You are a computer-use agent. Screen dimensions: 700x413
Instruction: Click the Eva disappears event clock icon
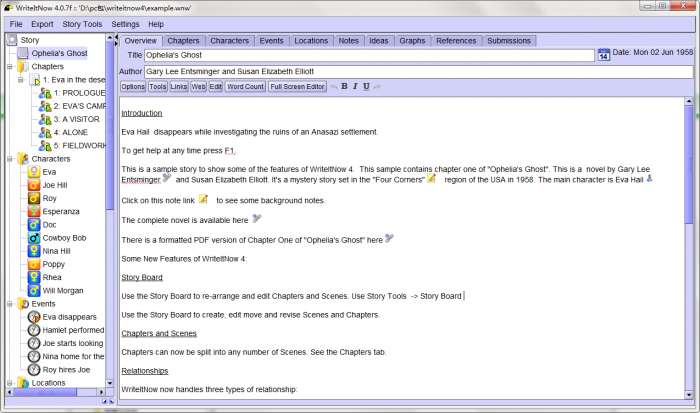34,317
